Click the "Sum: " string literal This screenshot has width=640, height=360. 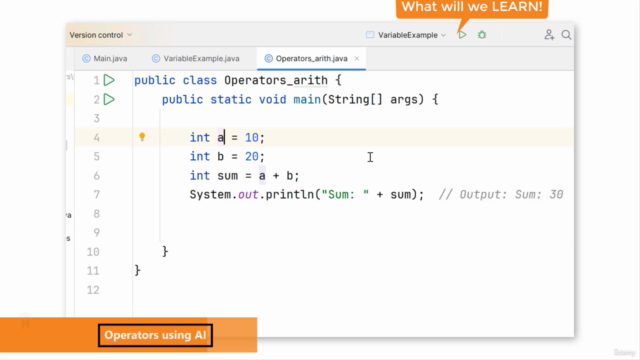pos(345,194)
